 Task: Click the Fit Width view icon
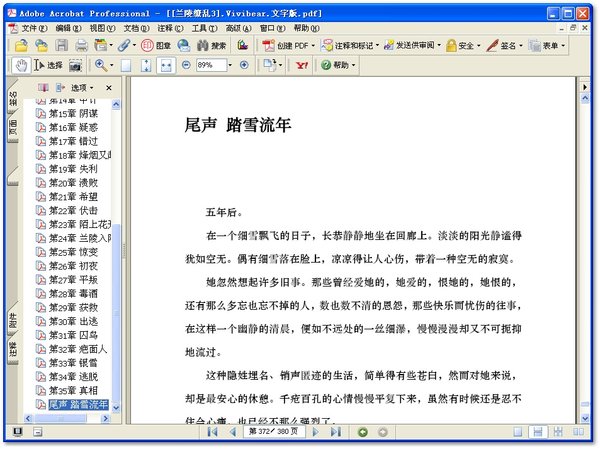[166, 65]
